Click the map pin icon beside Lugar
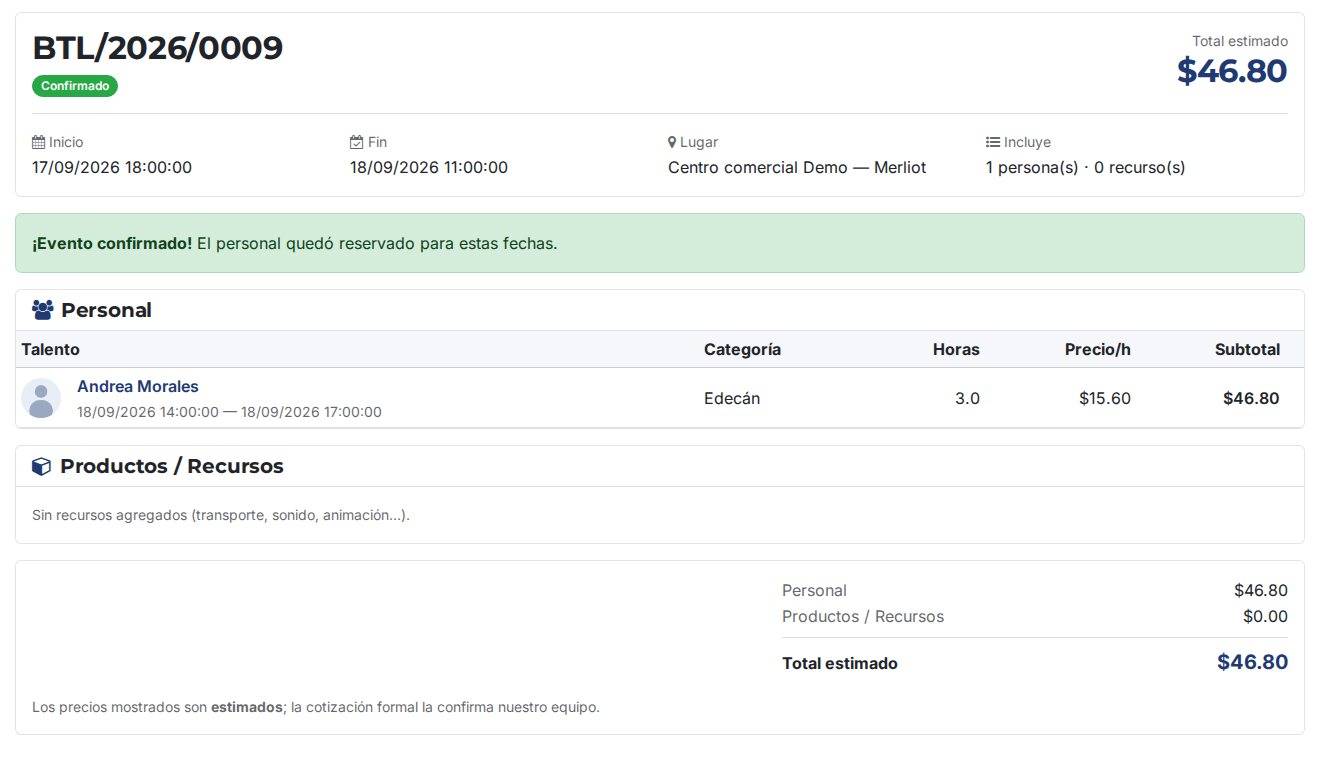Screen dimensions: 1320x770 pos(672,142)
